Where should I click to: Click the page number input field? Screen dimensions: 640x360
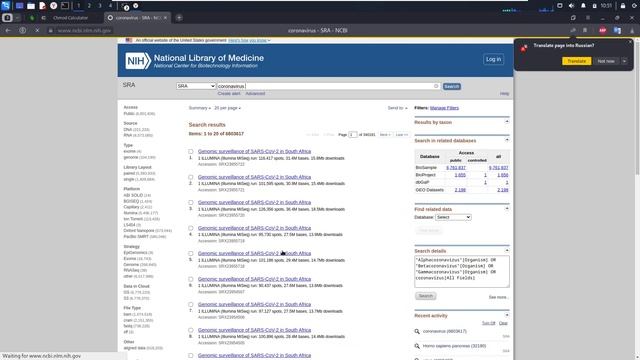[x=353, y=135]
